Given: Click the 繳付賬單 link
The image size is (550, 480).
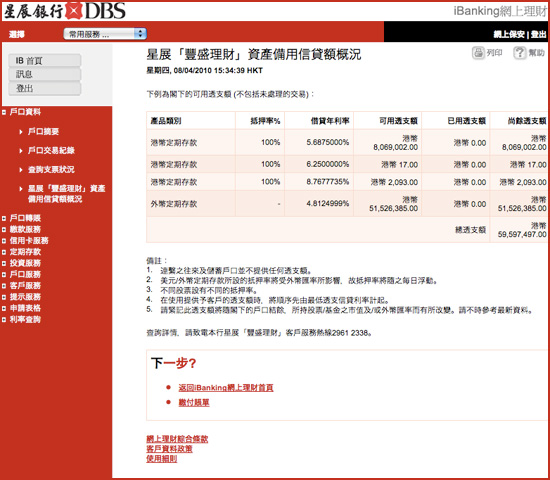Looking at the screenshot, I should tap(194, 402).
